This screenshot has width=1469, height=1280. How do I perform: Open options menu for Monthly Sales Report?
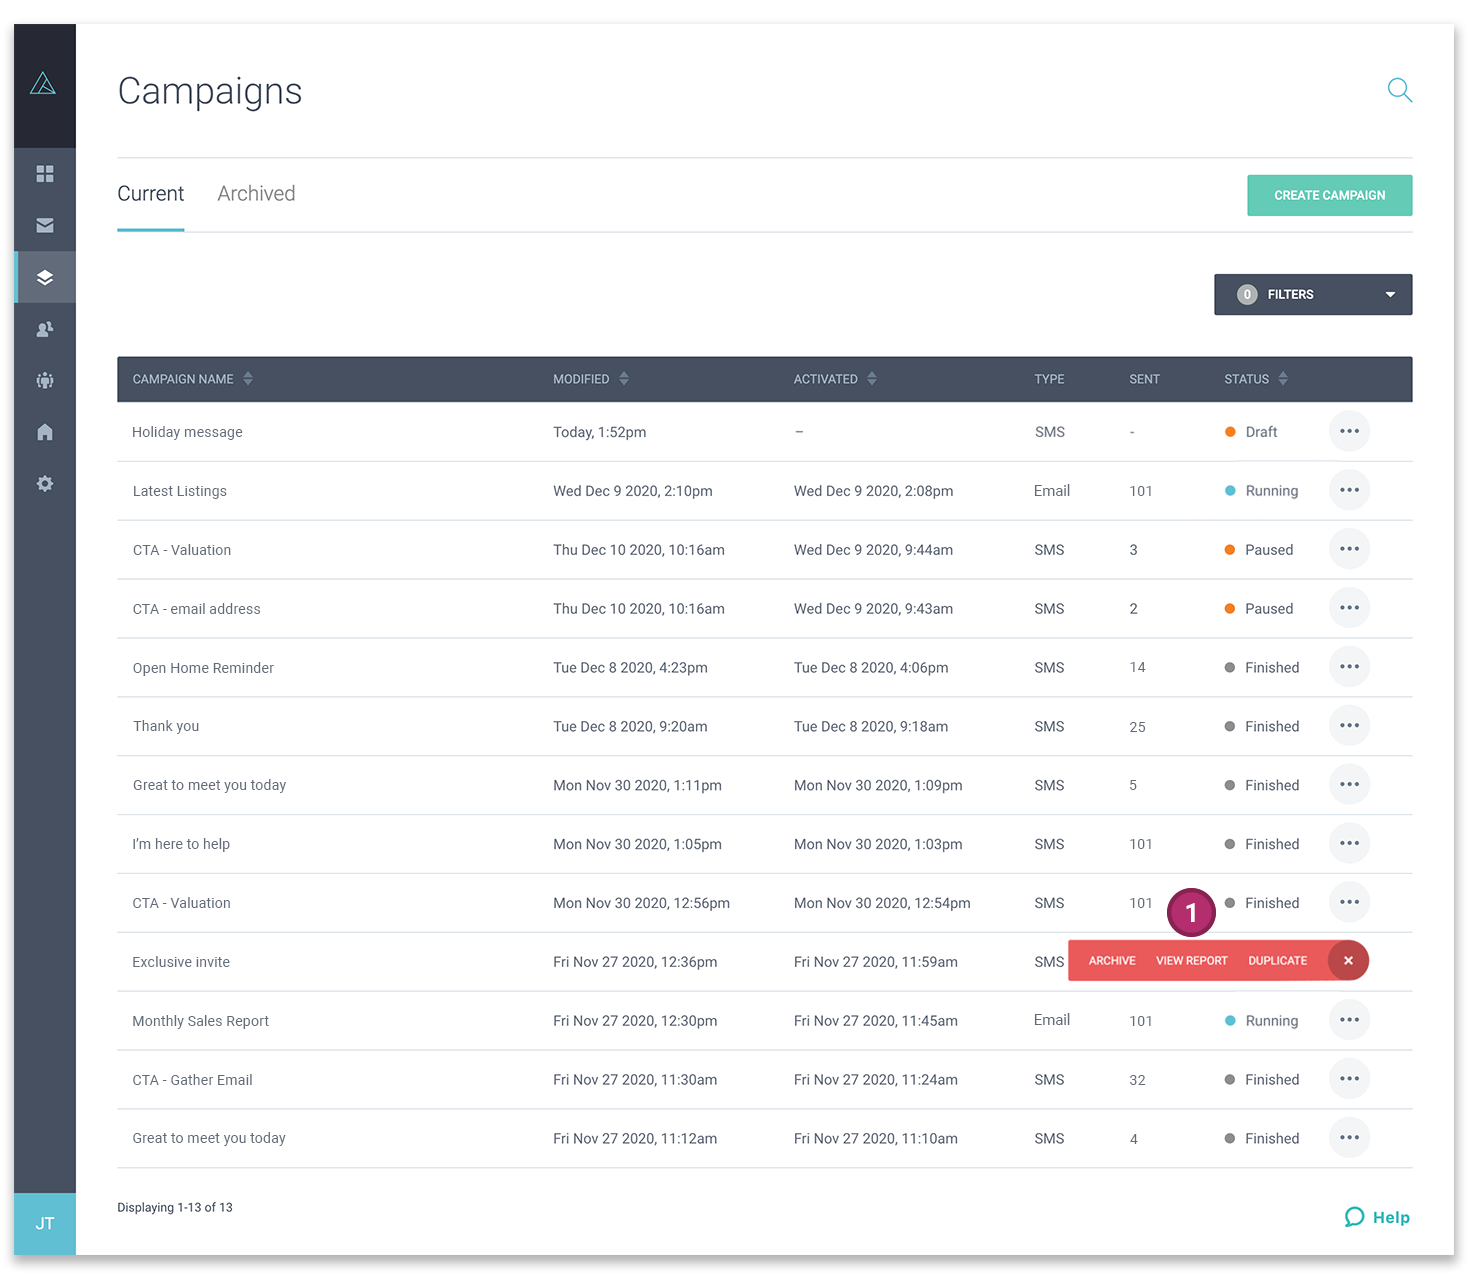click(1349, 1020)
